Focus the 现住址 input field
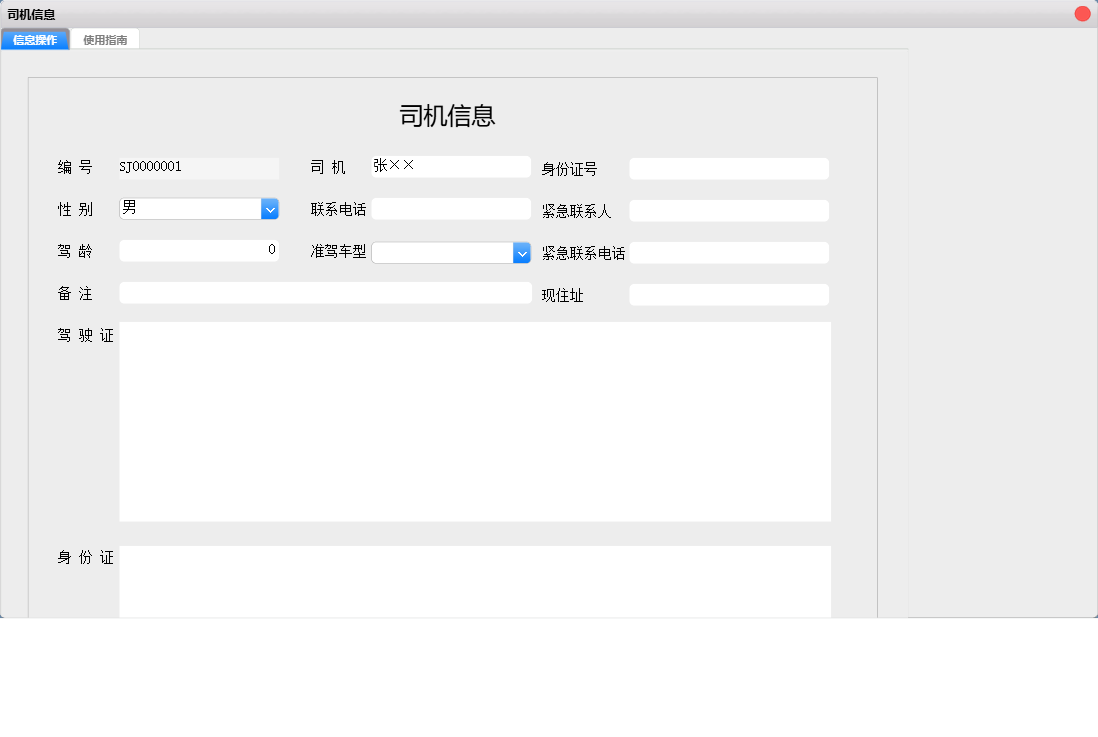 pos(729,295)
